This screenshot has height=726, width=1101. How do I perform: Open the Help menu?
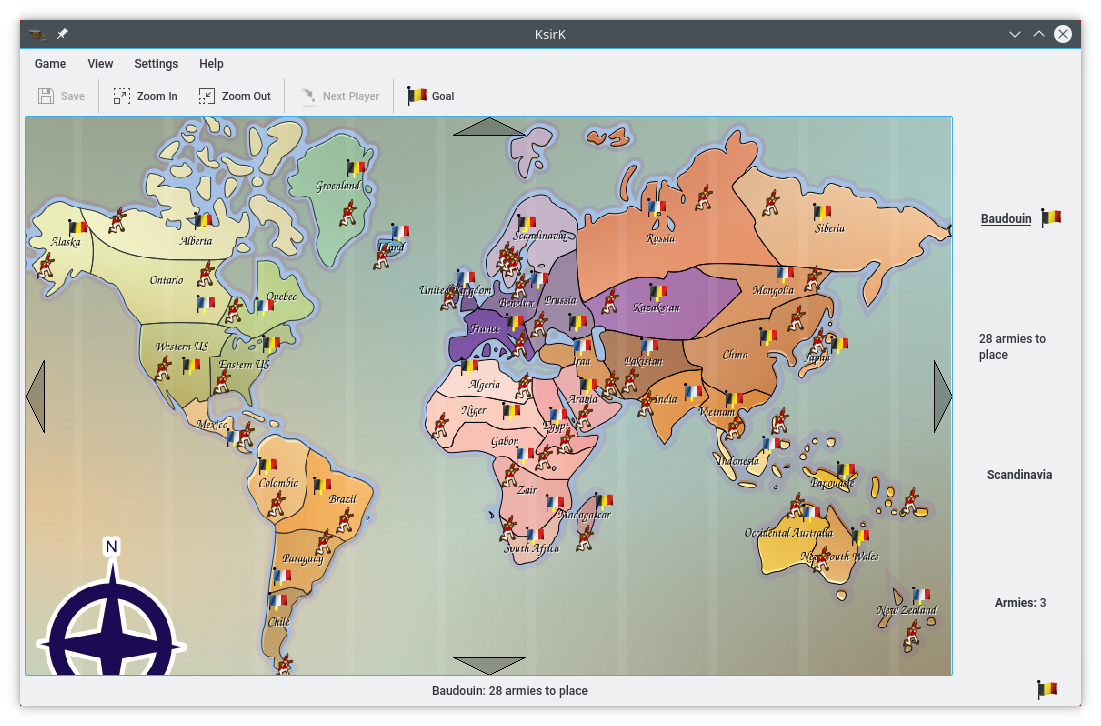pyautogui.click(x=211, y=64)
